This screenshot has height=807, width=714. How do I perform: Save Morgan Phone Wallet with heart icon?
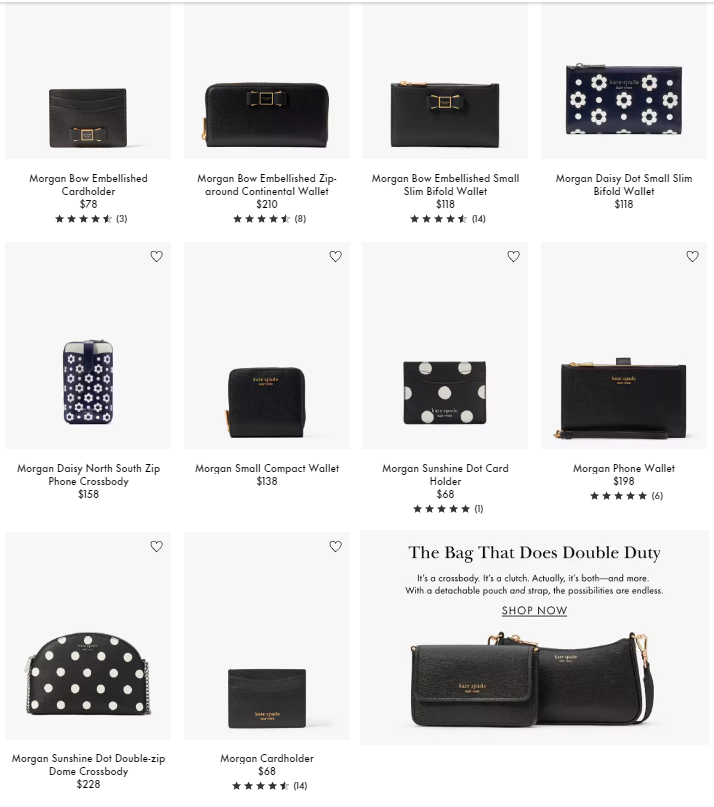pos(692,256)
